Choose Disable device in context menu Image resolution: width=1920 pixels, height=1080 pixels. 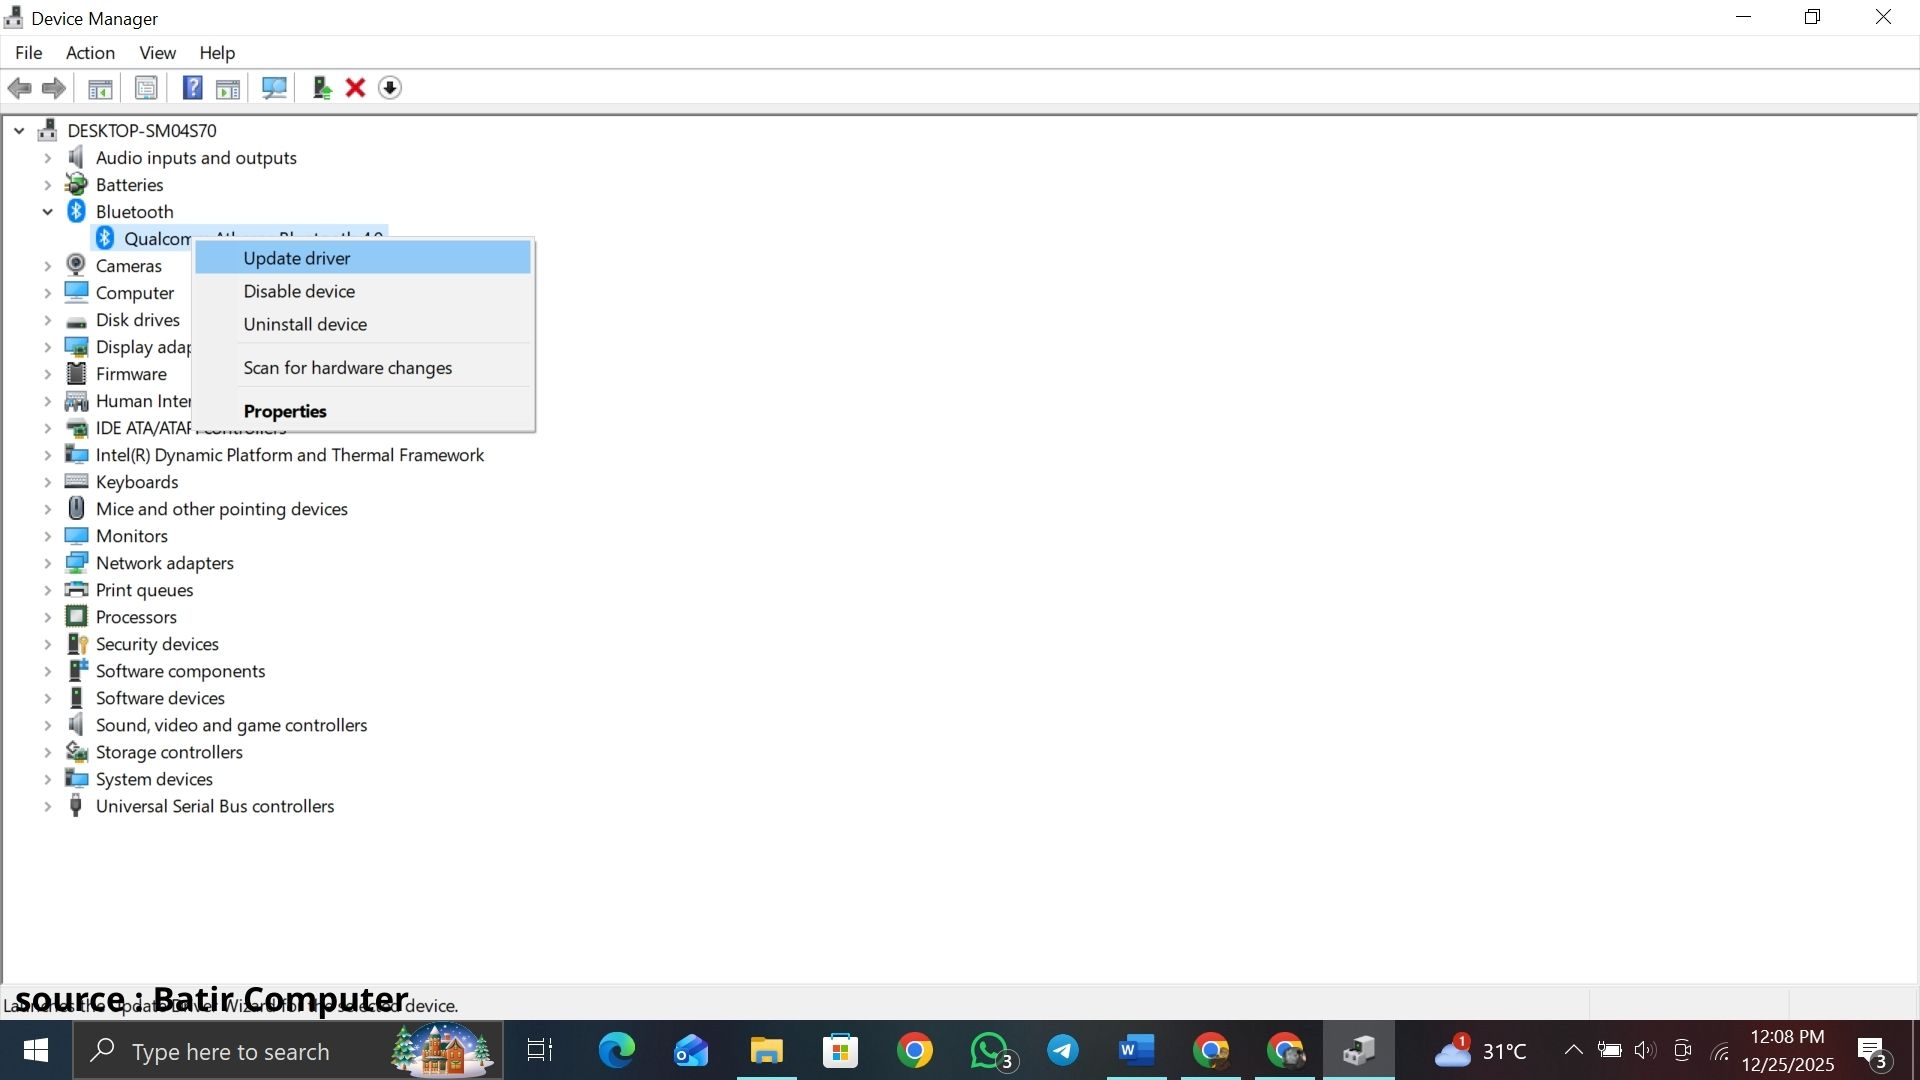[x=363, y=291]
